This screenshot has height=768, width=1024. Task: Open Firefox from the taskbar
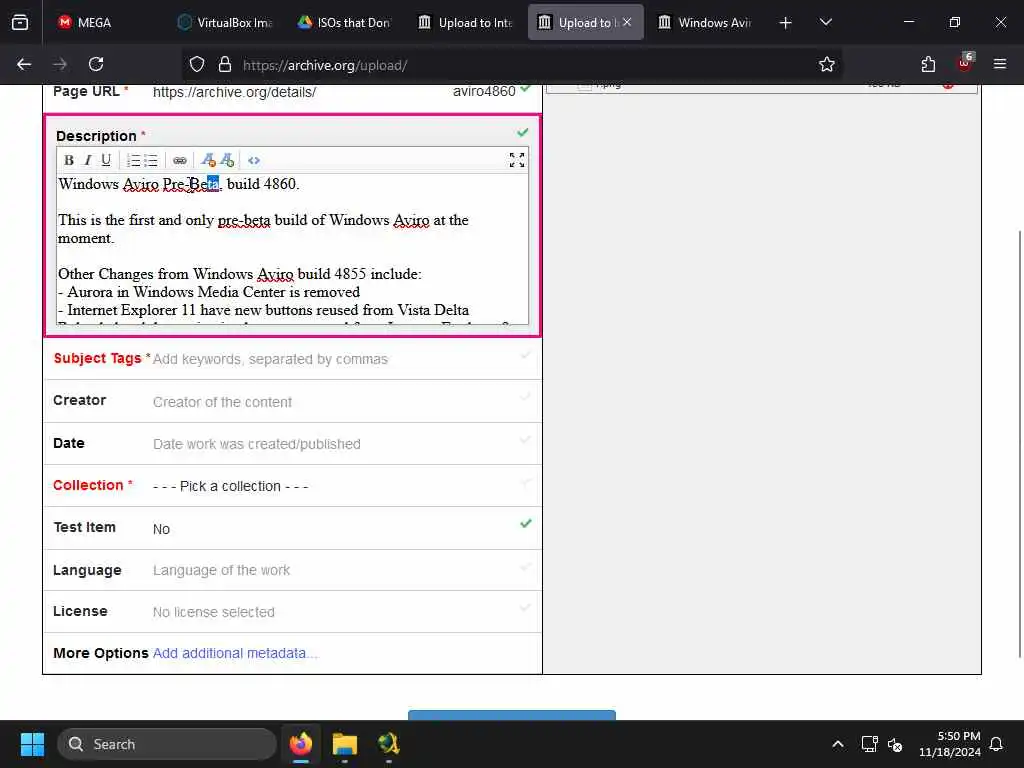[300, 744]
